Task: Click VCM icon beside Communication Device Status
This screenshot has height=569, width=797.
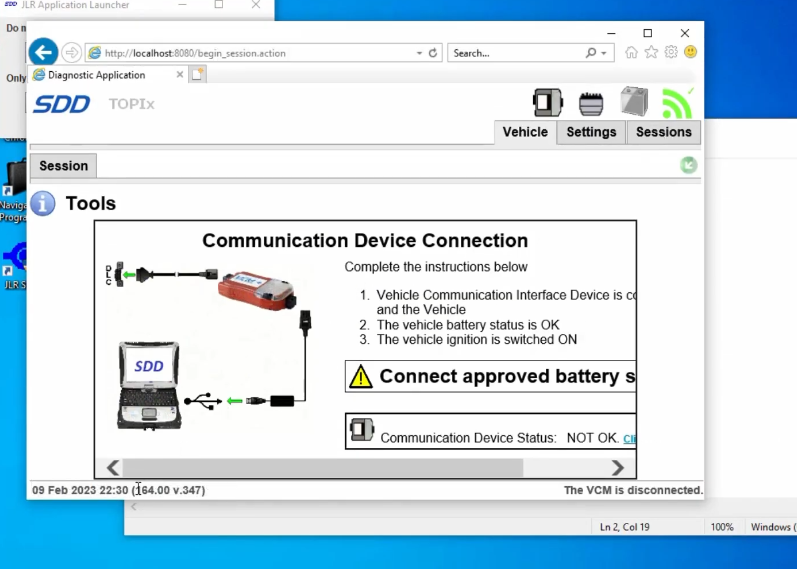Action: pyautogui.click(x=362, y=430)
